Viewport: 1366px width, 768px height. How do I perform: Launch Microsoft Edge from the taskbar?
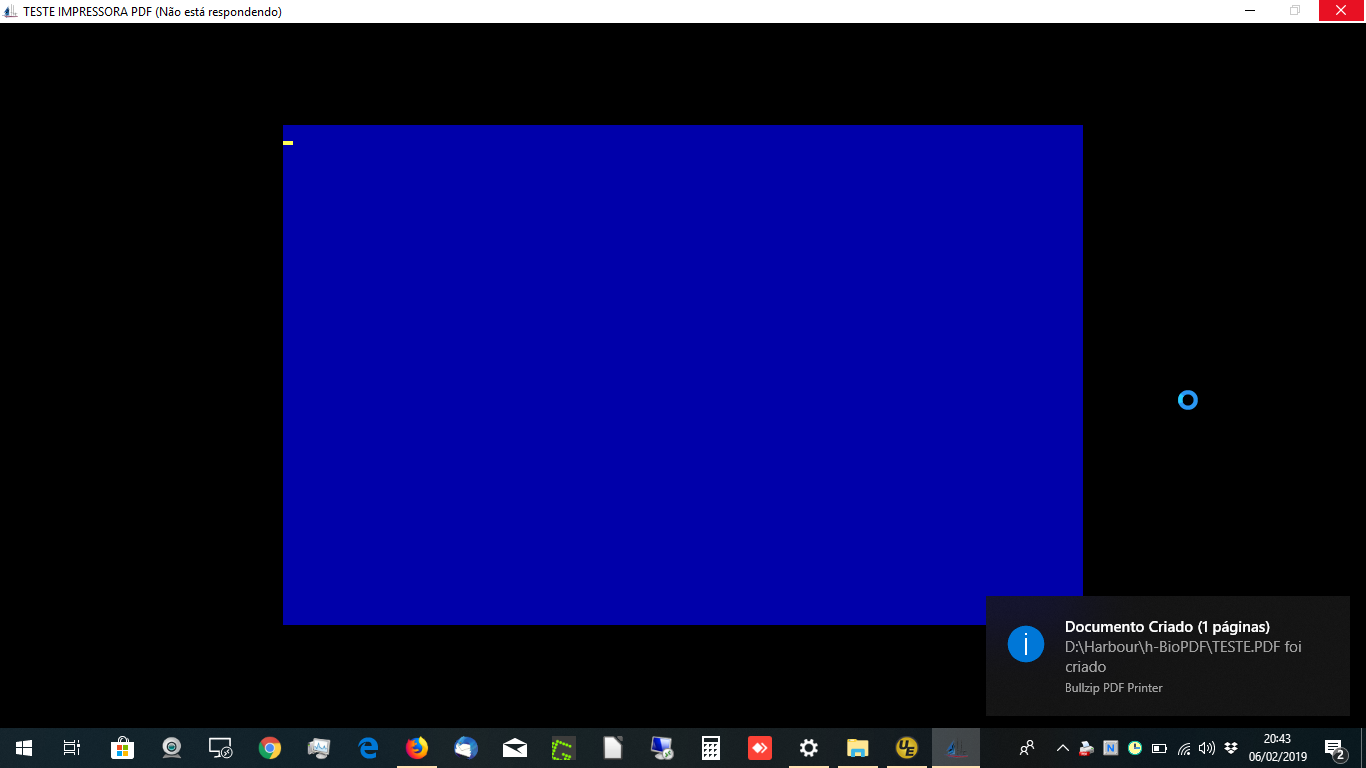coord(368,748)
